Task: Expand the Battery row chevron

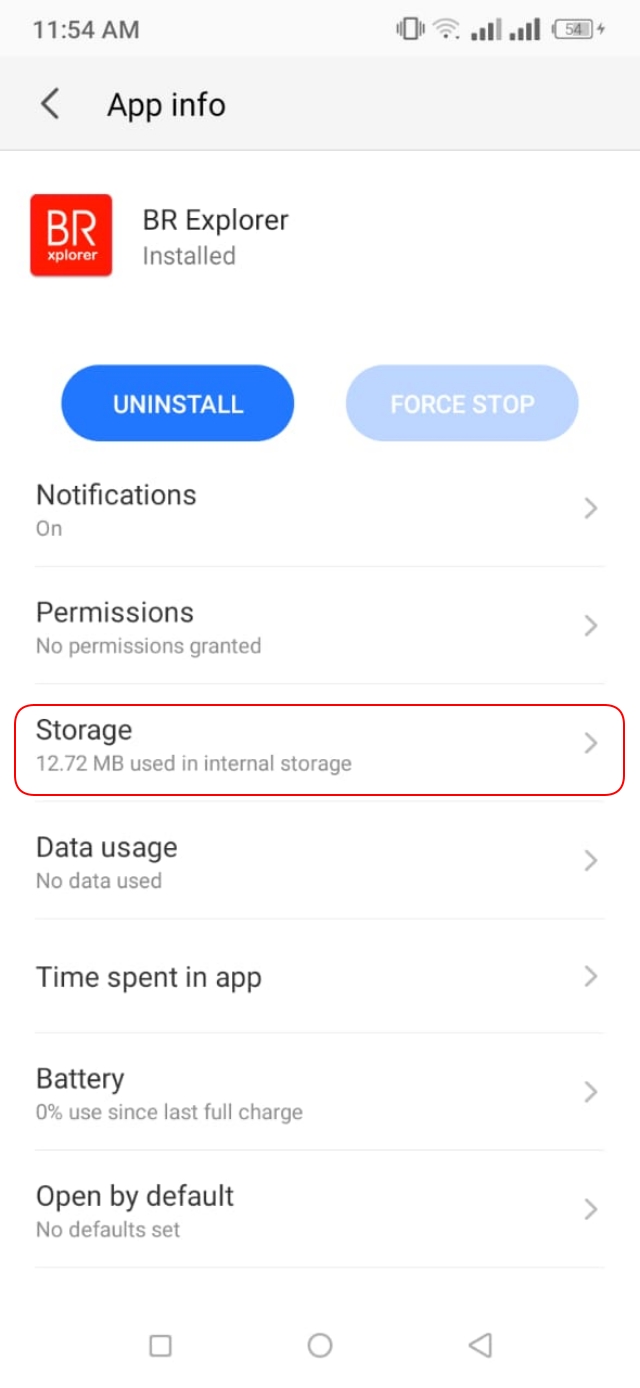Action: point(591,1092)
